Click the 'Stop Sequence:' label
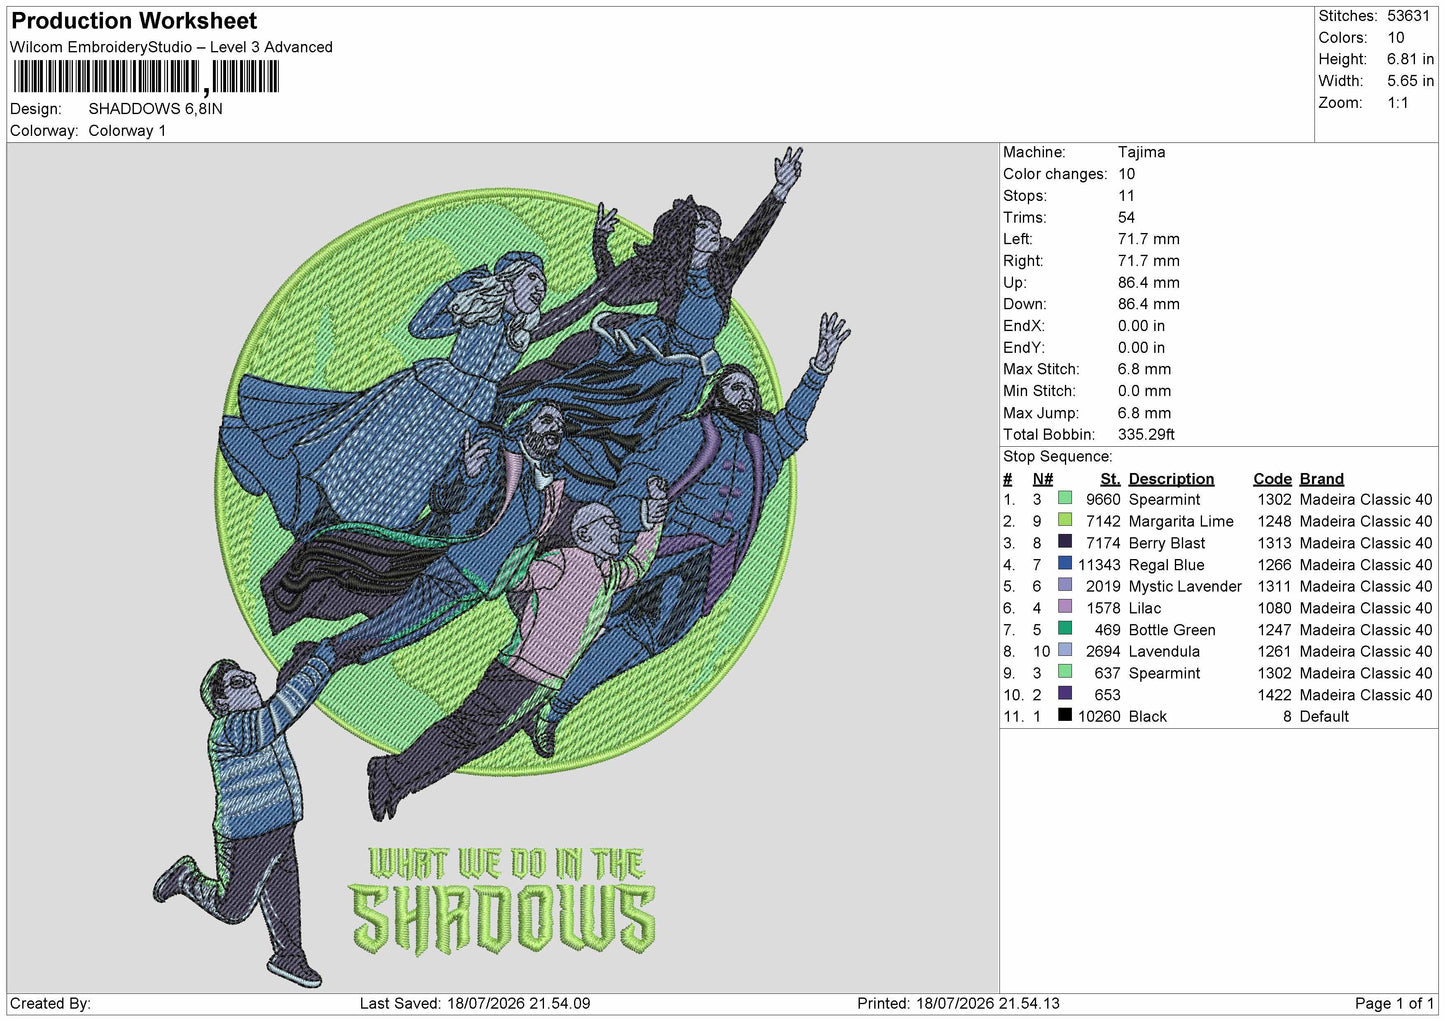The height and width of the screenshot is (1021, 1445). click(x=1057, y=457)
